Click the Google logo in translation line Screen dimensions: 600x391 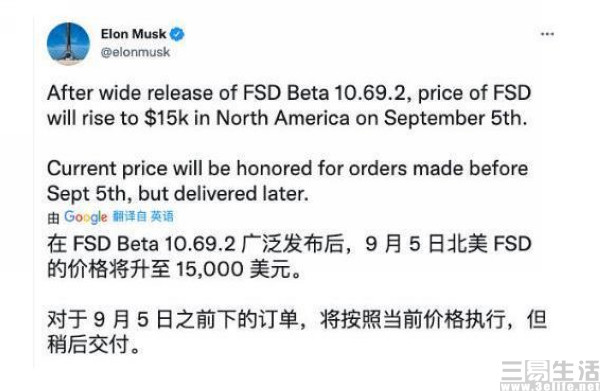pos(86,217)
